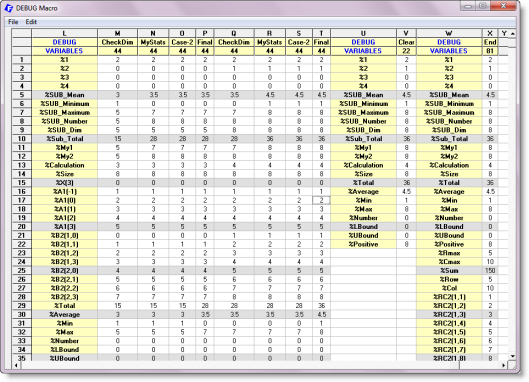
Task: Click the horizontal scrollbar right arrow
Action: click(503, 365)
